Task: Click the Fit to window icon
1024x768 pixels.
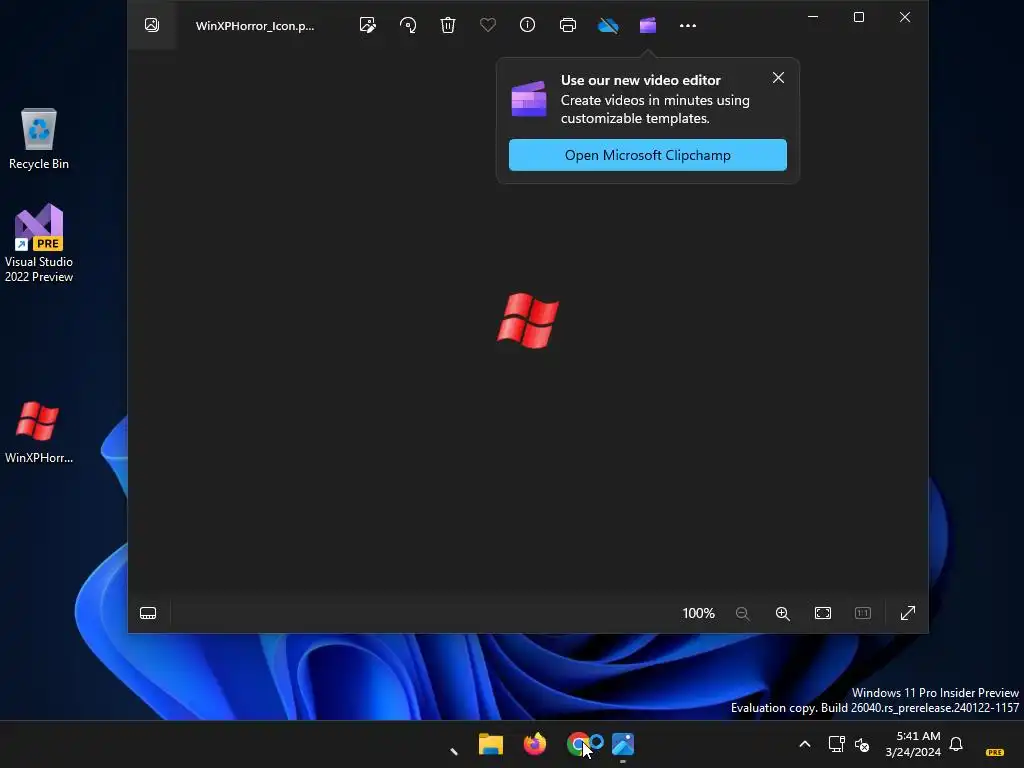Action: (x=823, y=613)
